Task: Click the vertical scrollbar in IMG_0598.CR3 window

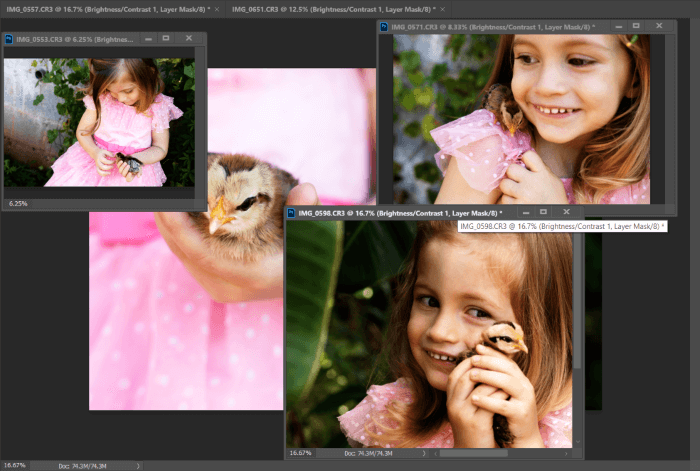Action: 577,300
